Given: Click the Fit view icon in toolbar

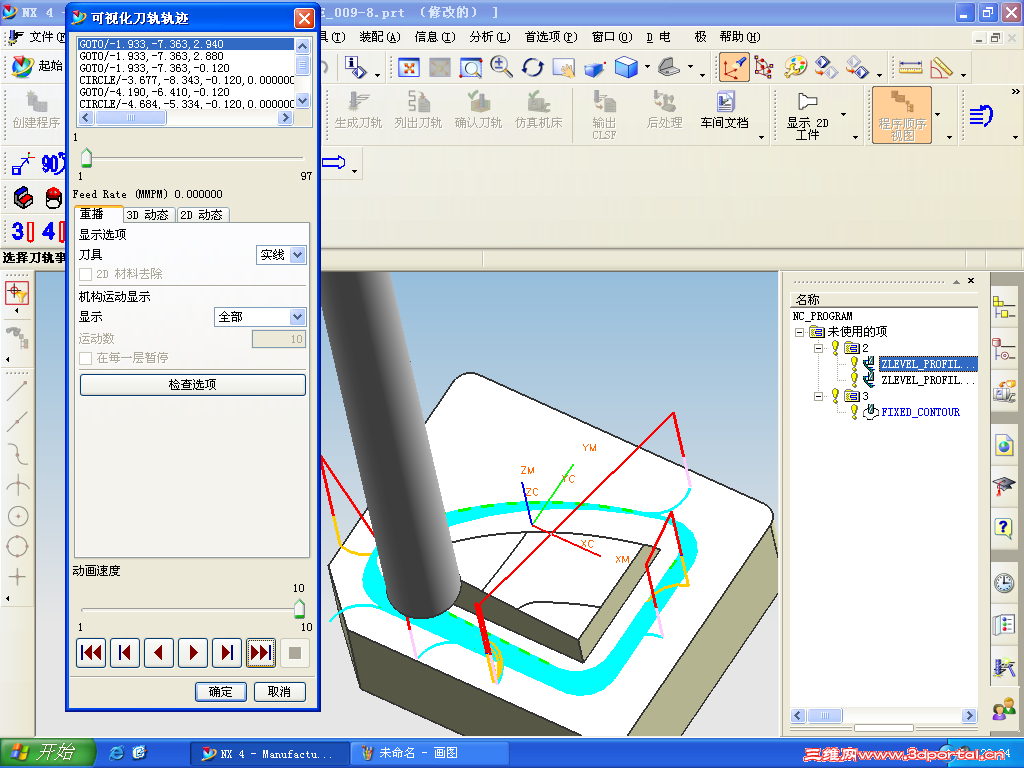Looking at the screenshot, I should [409, 67].
